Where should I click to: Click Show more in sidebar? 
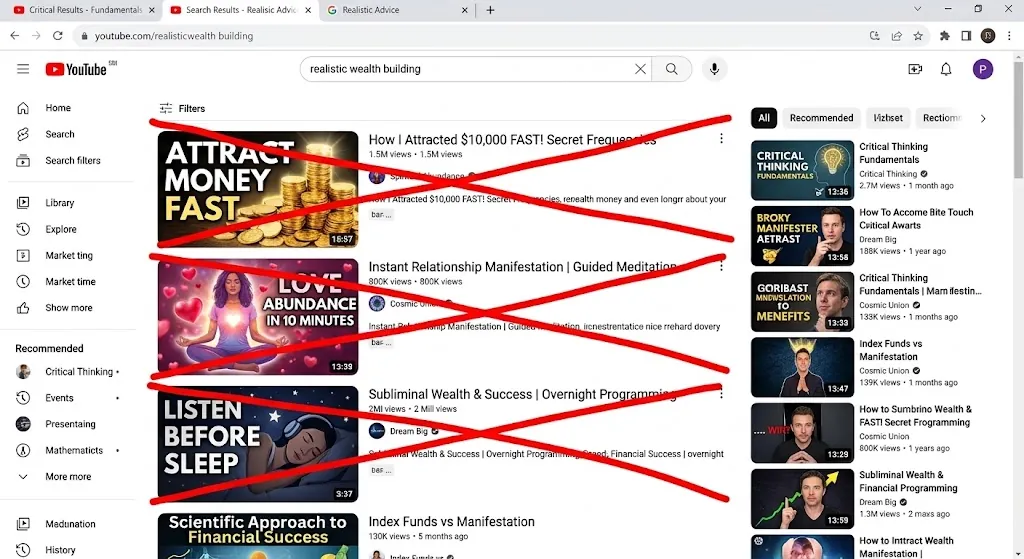click(71, 308)
